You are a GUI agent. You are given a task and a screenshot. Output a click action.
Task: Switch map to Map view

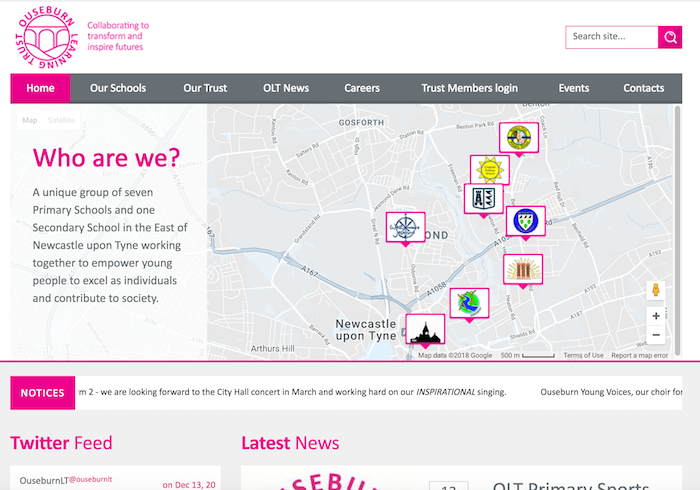point(30,120)
